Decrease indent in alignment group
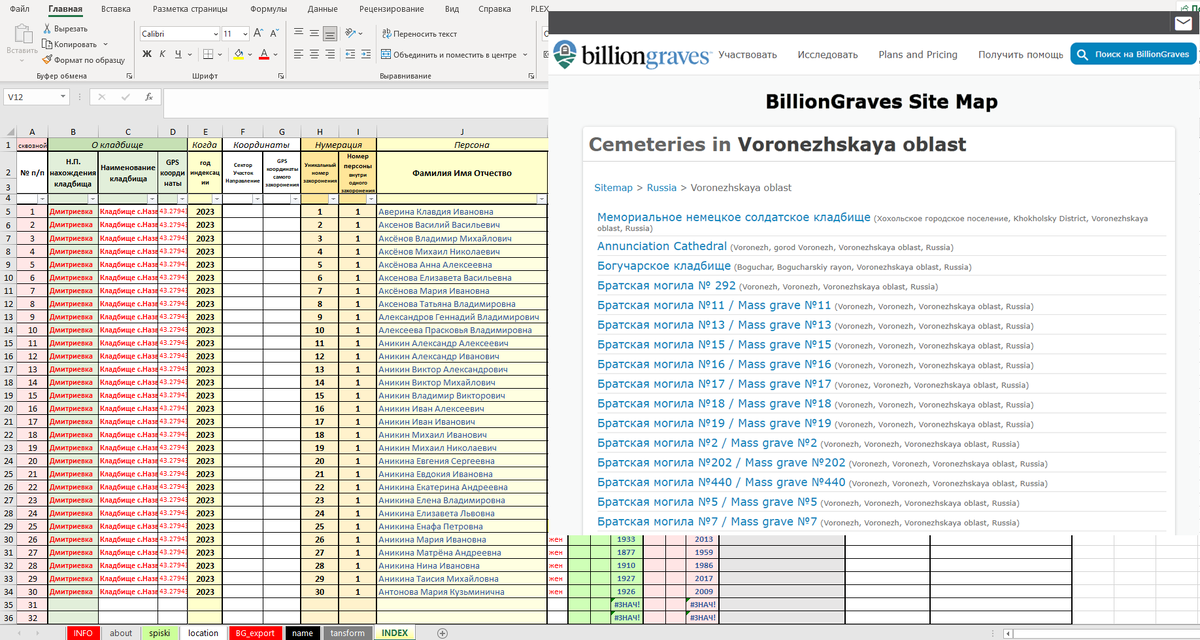Viewport: 1200px width, 640px height. [x=349, y=54]
